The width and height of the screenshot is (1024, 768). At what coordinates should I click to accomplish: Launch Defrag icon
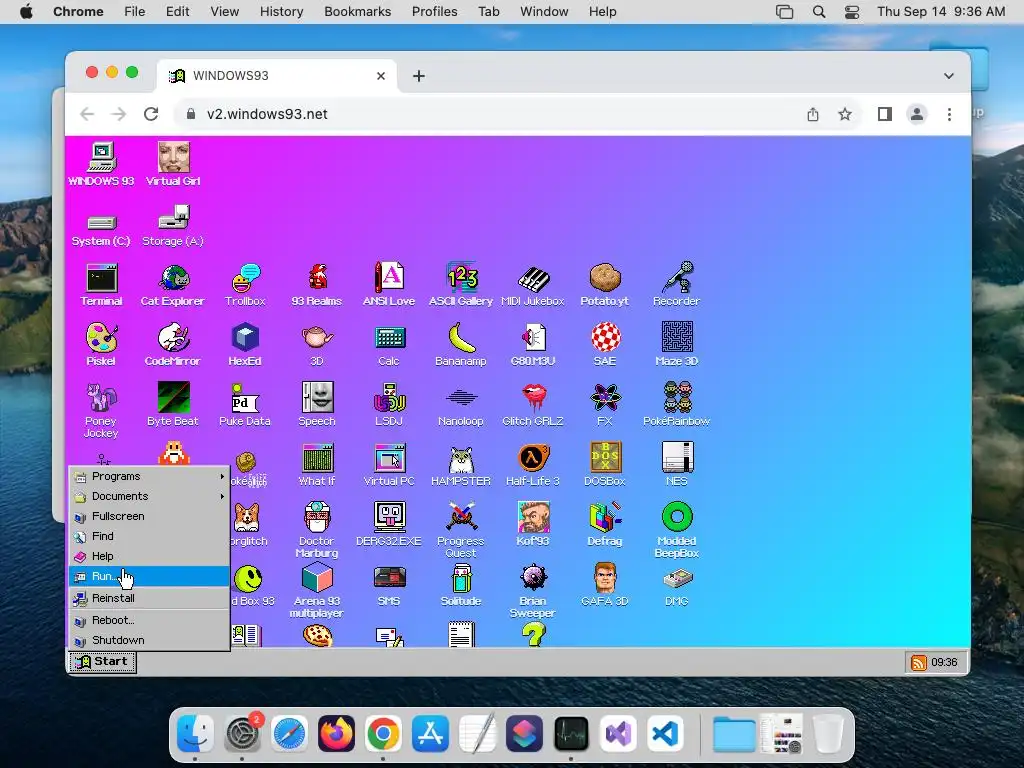pos(605,524)
